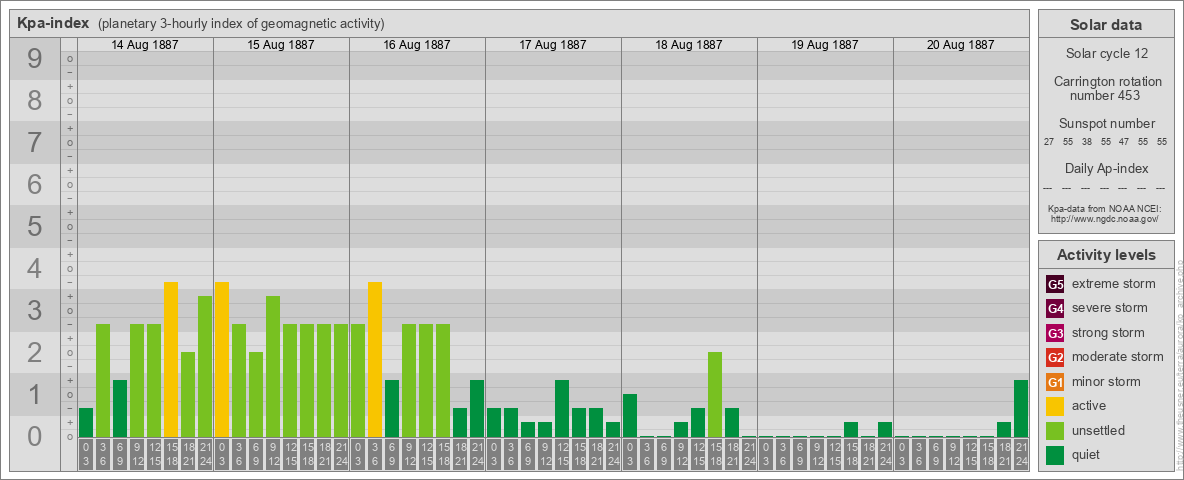
Task: Click the '0 3' time label under 14 Aug
Action: [x=86, y=454]
